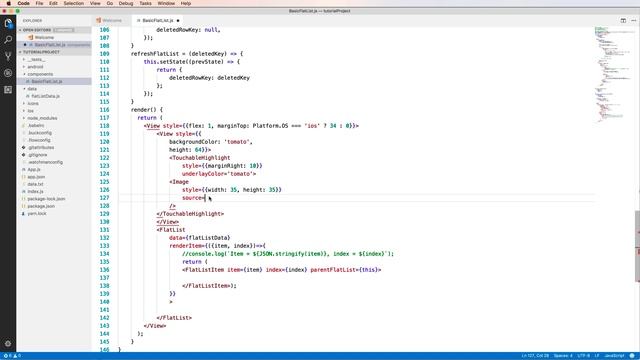Open Welcome under Open Editors
Viewport: 640px width, 360px height.
tap(44, 38)
